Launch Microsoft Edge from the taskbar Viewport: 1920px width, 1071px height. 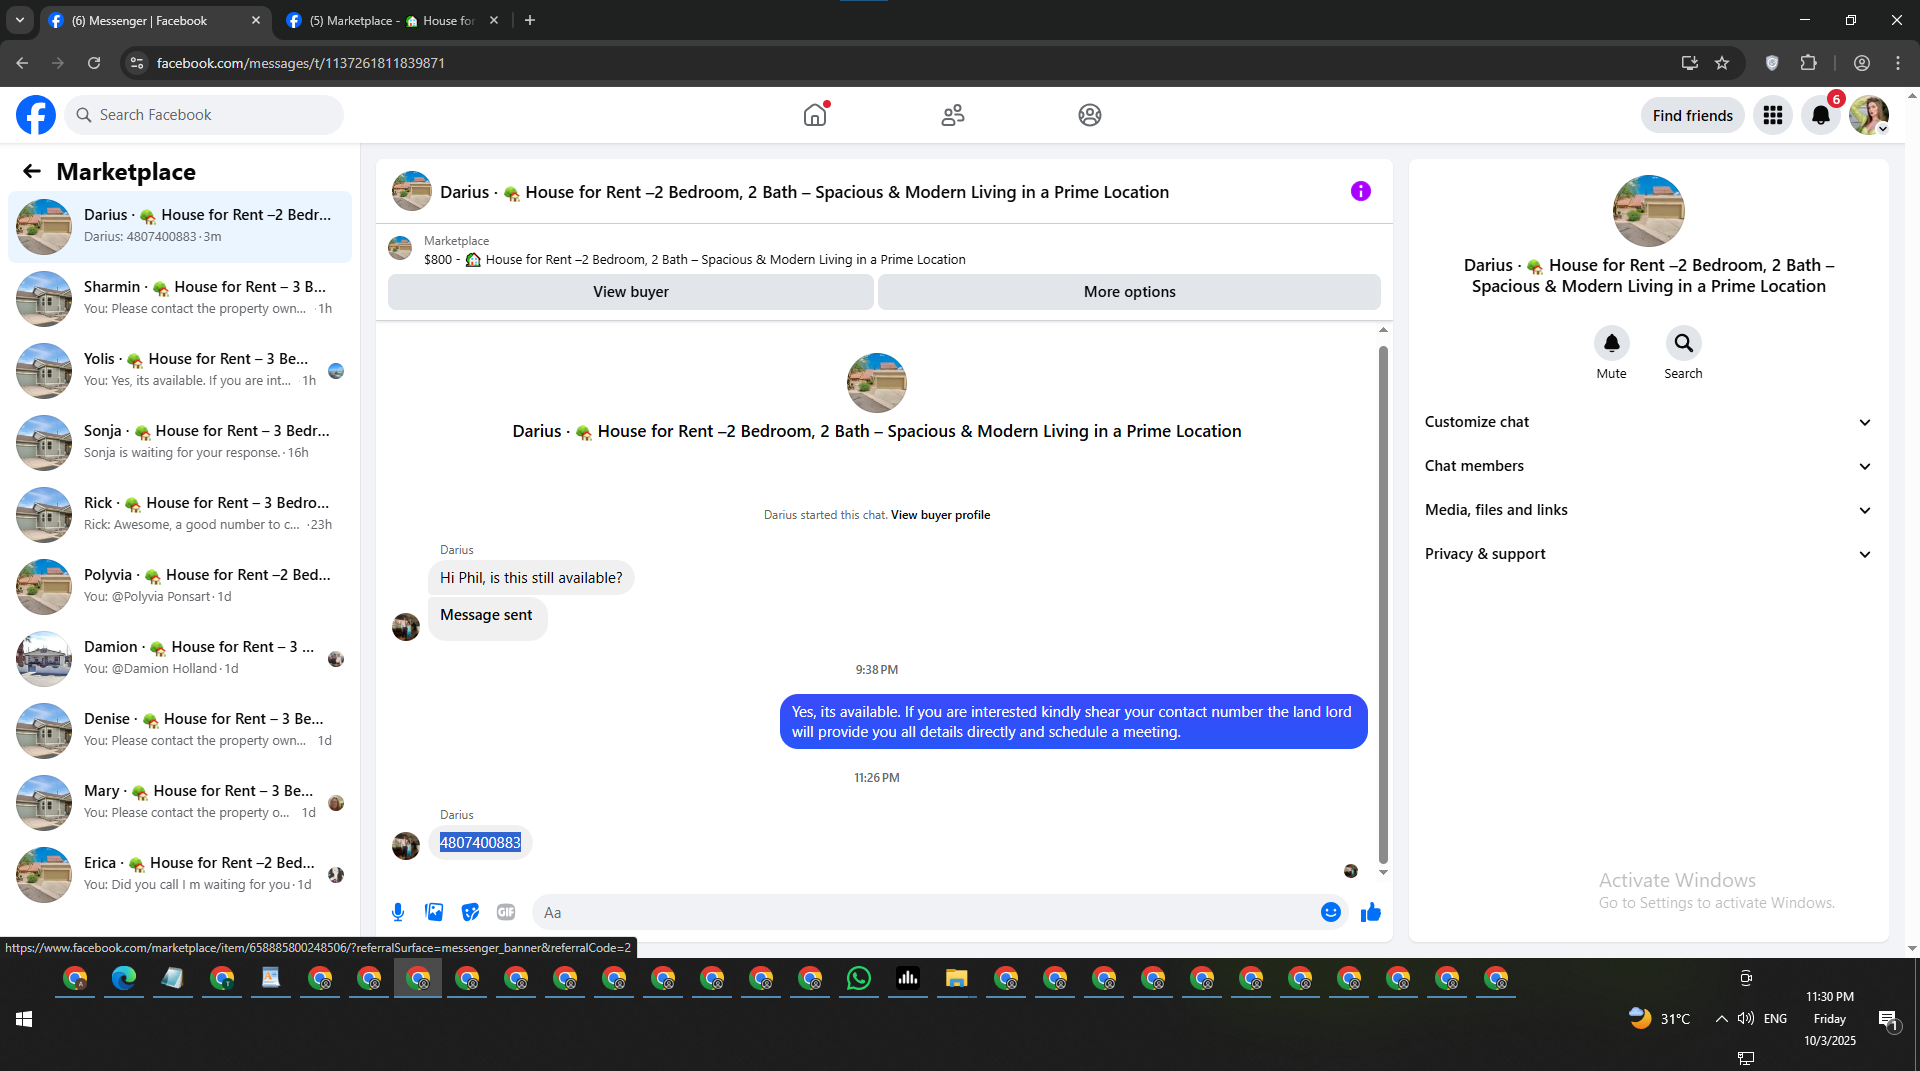tap(124, 978)
